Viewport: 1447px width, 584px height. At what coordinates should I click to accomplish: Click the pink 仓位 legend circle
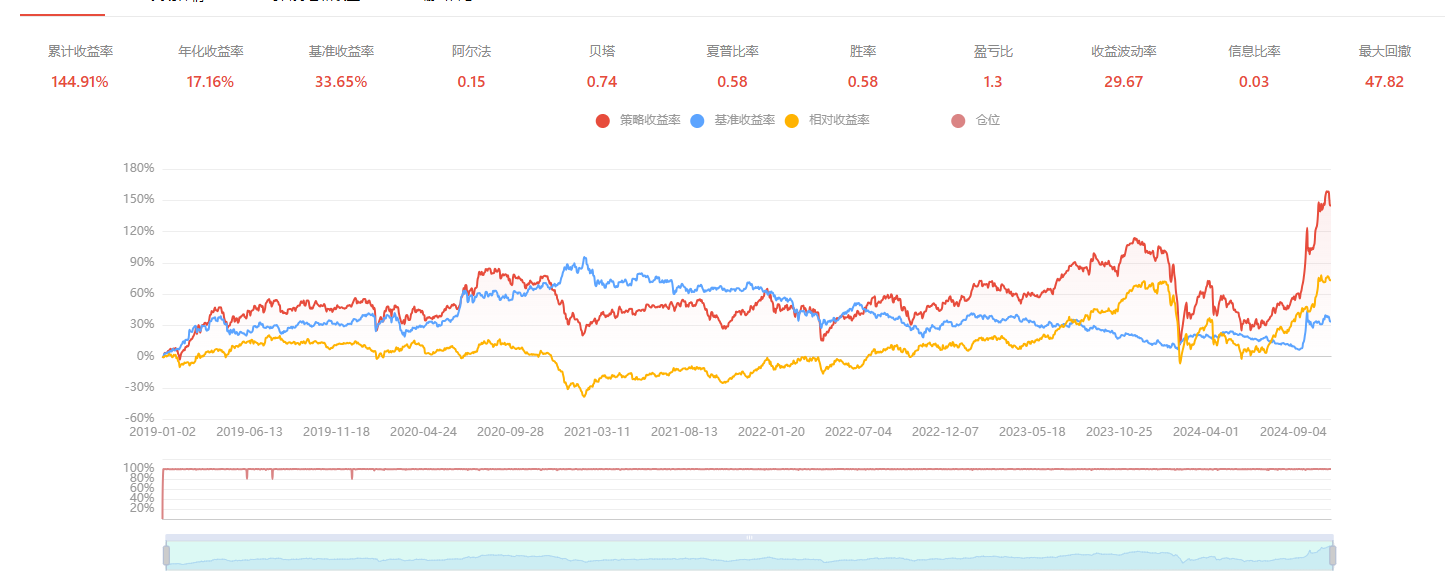(x=958, y=121)
